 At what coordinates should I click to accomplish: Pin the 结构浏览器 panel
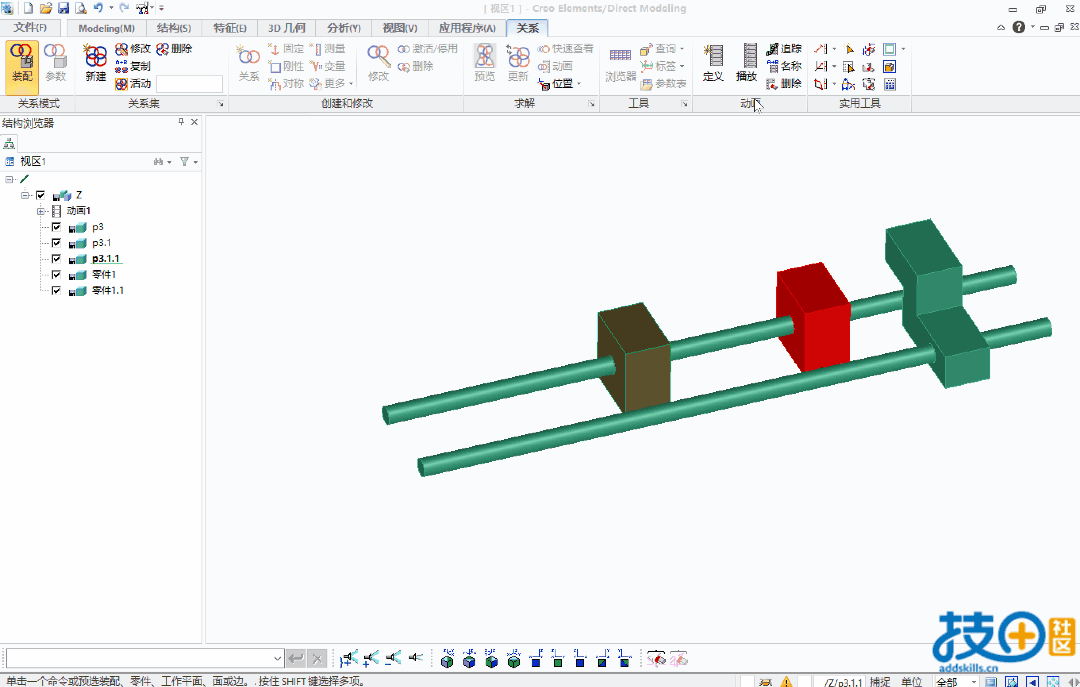pos(181,122)
